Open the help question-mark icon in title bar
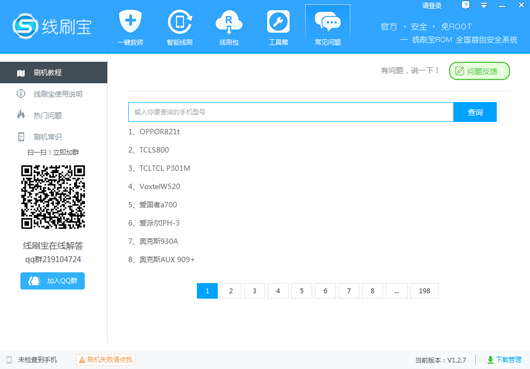Screen dimensions: 530x369 465,5
